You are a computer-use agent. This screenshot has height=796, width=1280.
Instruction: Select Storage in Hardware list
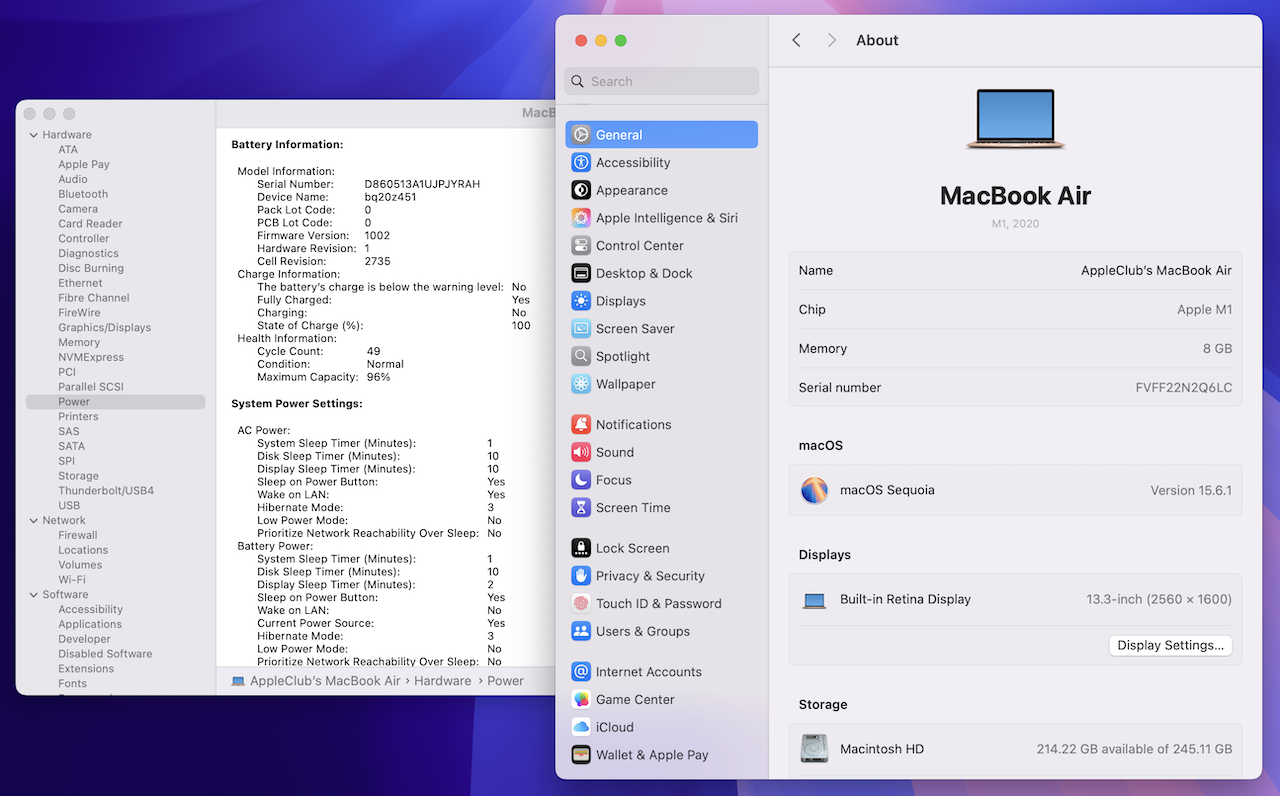[x=78, y=476]
